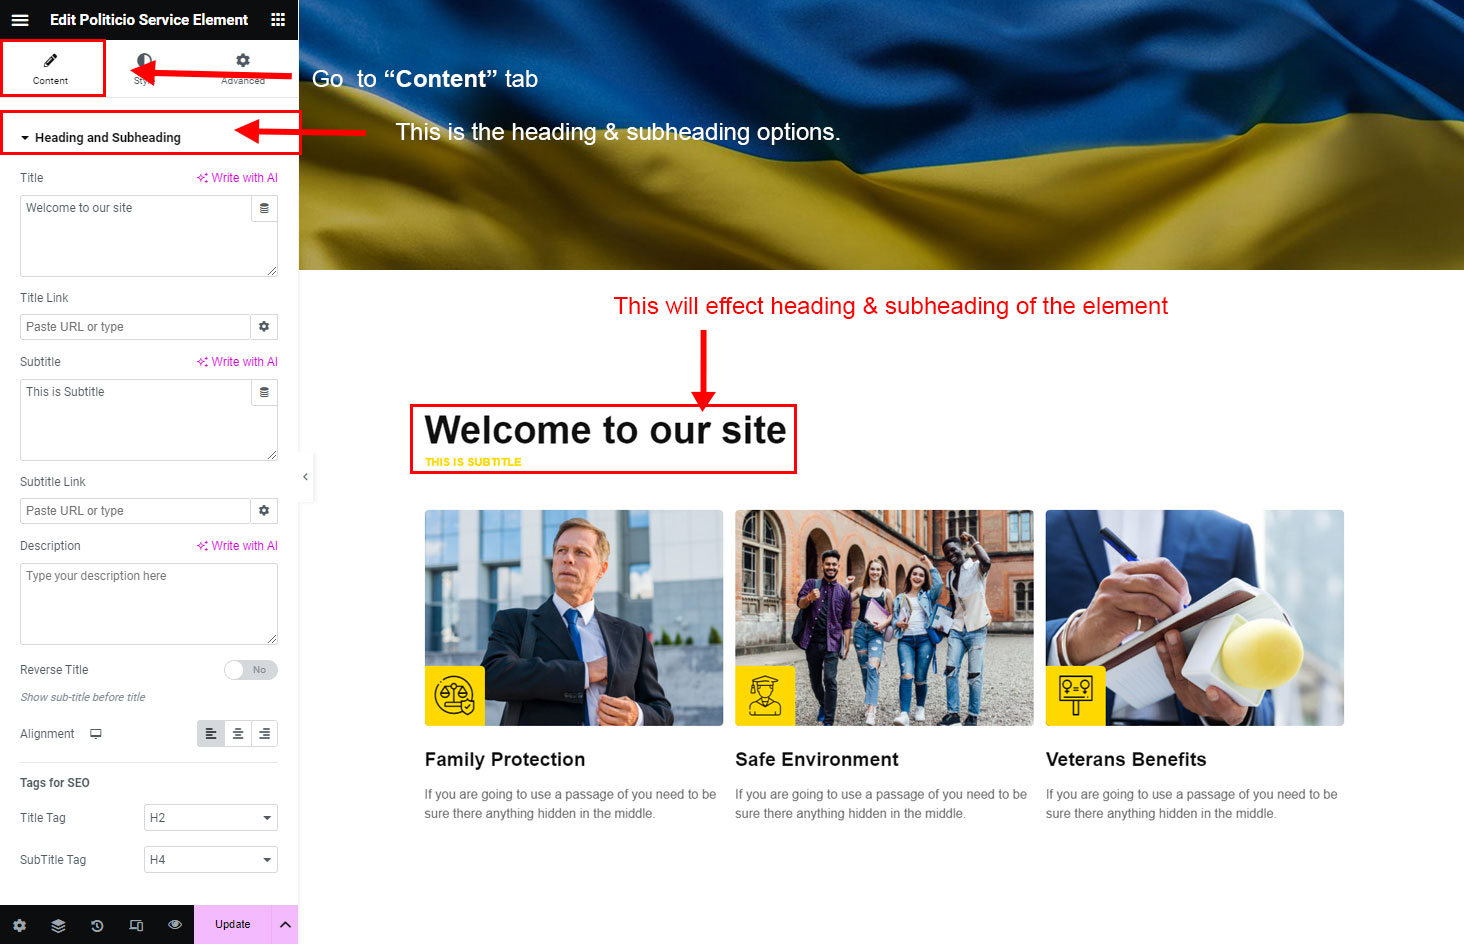Open the widgets grid icon
Viewport: 1464px width, 944px height.
(278, 19)
